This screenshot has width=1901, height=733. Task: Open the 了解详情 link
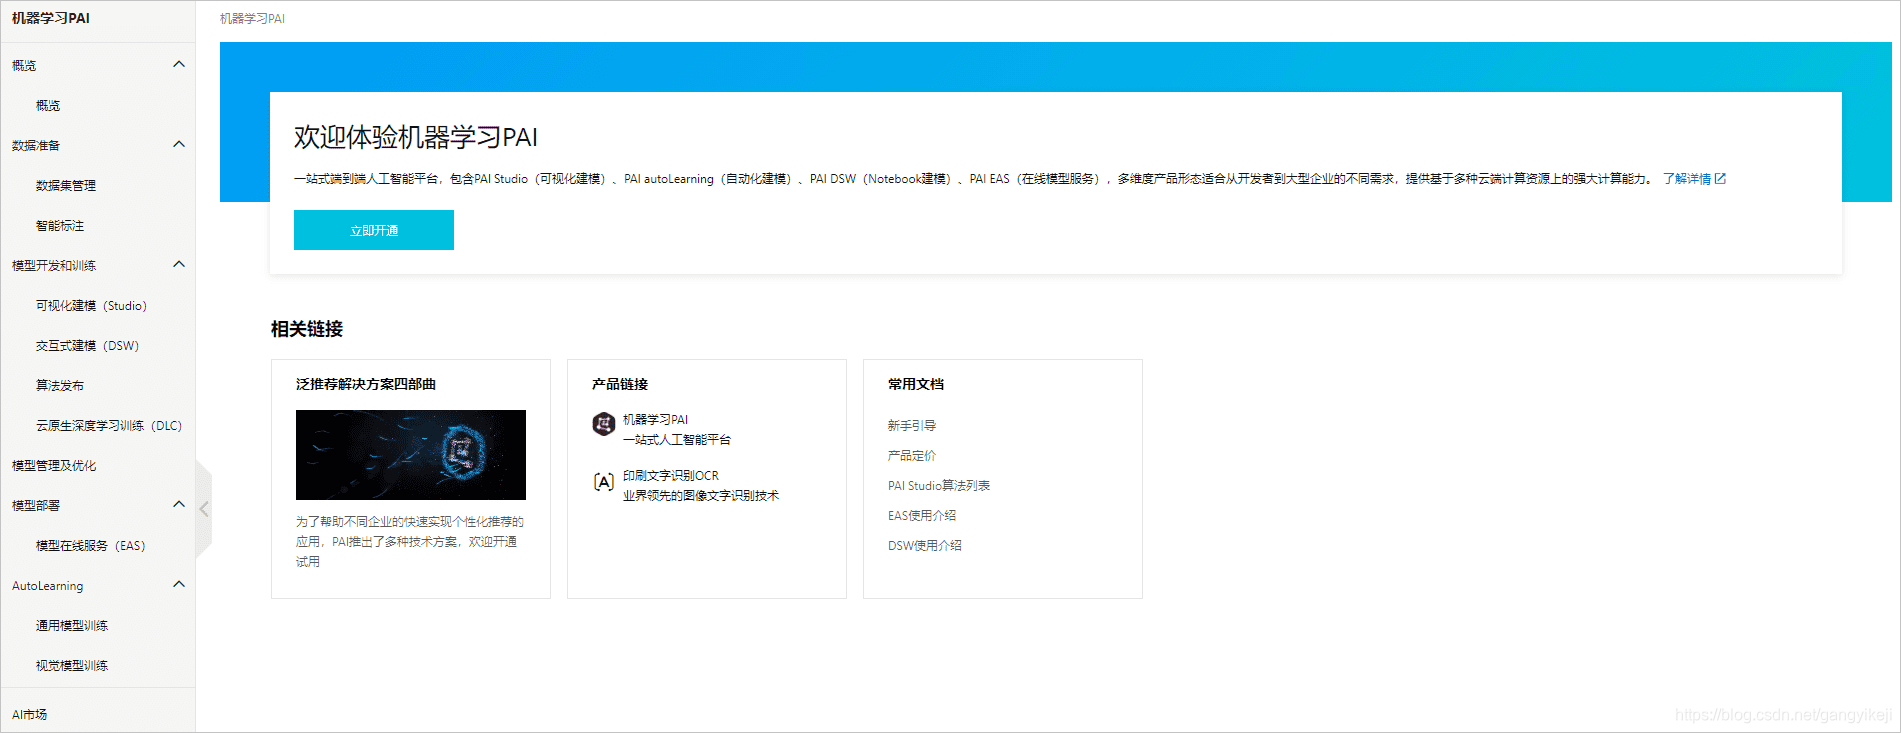pos(1687,179)
